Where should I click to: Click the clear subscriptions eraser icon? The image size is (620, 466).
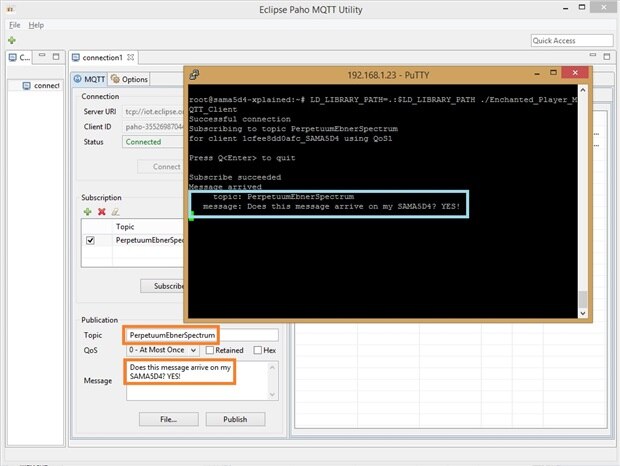click(115, 212)
